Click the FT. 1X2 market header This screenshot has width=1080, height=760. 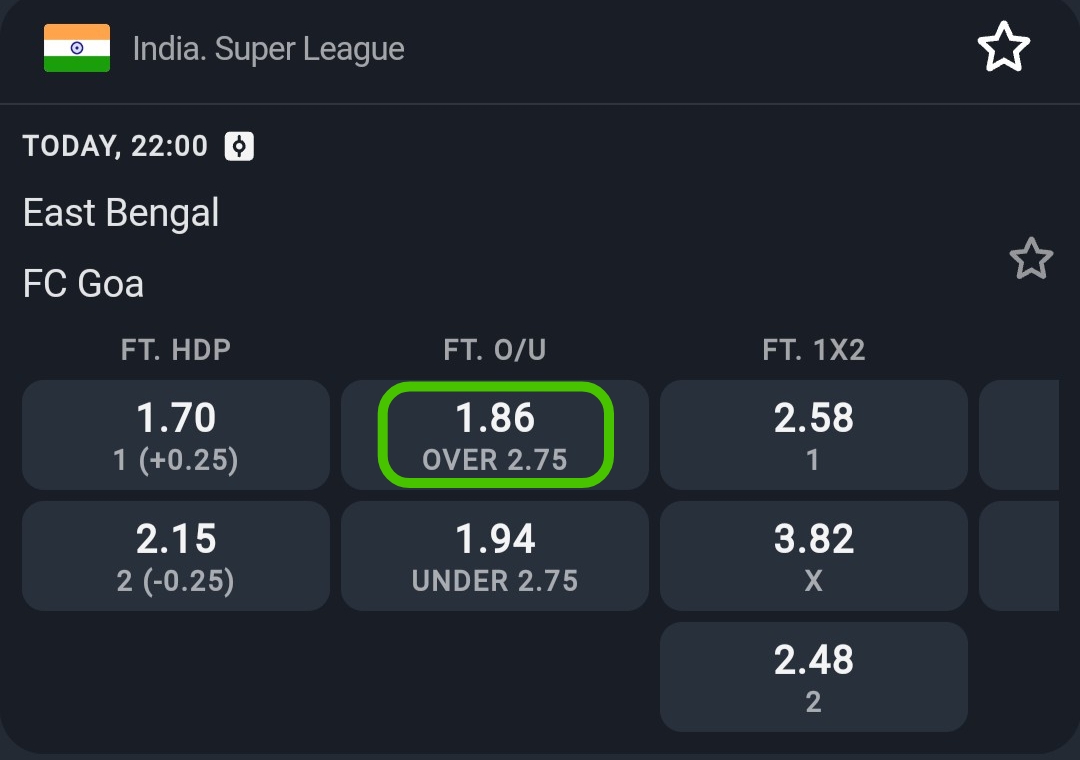814,349
